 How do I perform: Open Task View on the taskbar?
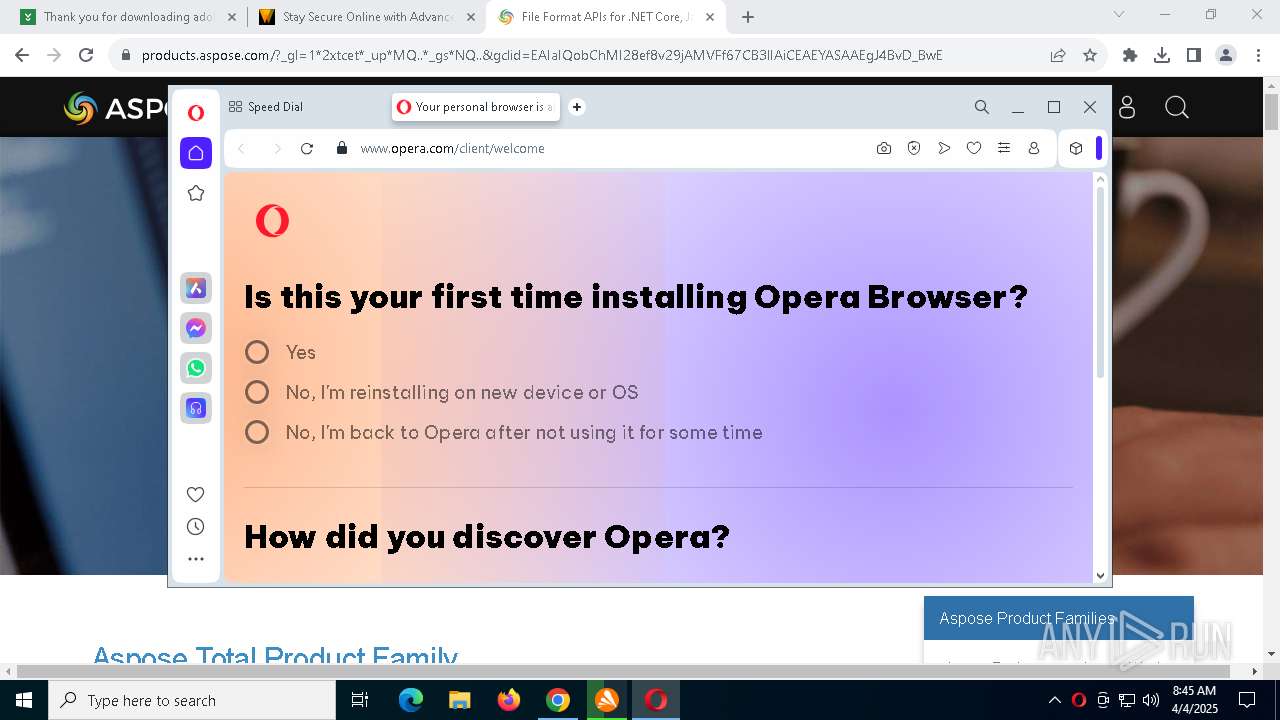coord(360,700)
